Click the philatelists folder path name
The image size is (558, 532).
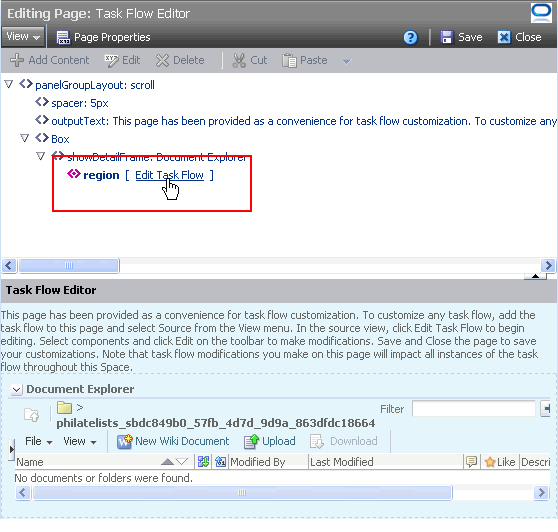click(x=216, y=423)
